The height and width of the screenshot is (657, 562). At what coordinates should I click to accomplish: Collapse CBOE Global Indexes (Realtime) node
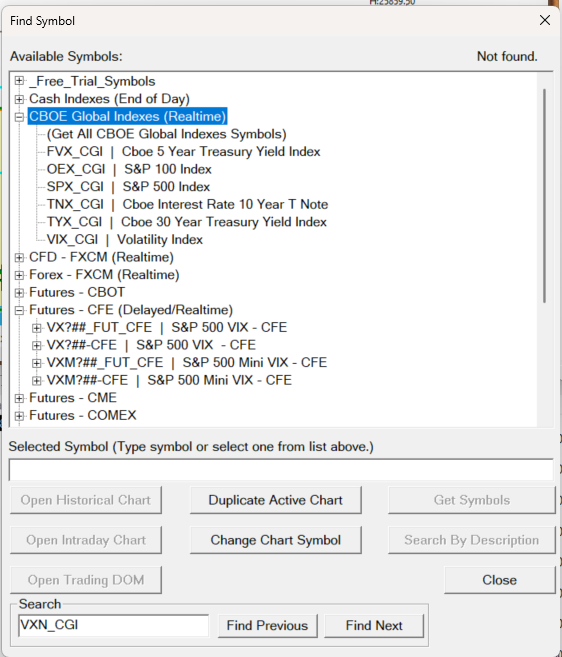pyautogui.click(x=19, y=117)
